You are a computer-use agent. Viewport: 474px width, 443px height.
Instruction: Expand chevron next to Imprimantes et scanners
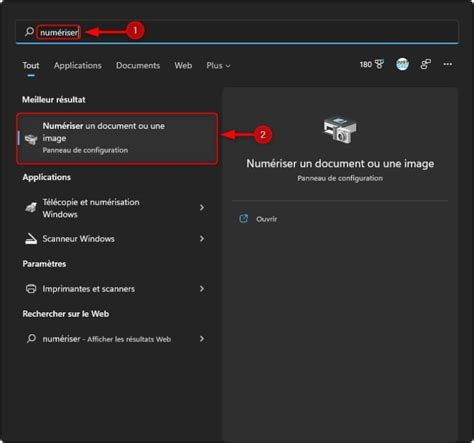pyautogui.click(x=202, y=289)
